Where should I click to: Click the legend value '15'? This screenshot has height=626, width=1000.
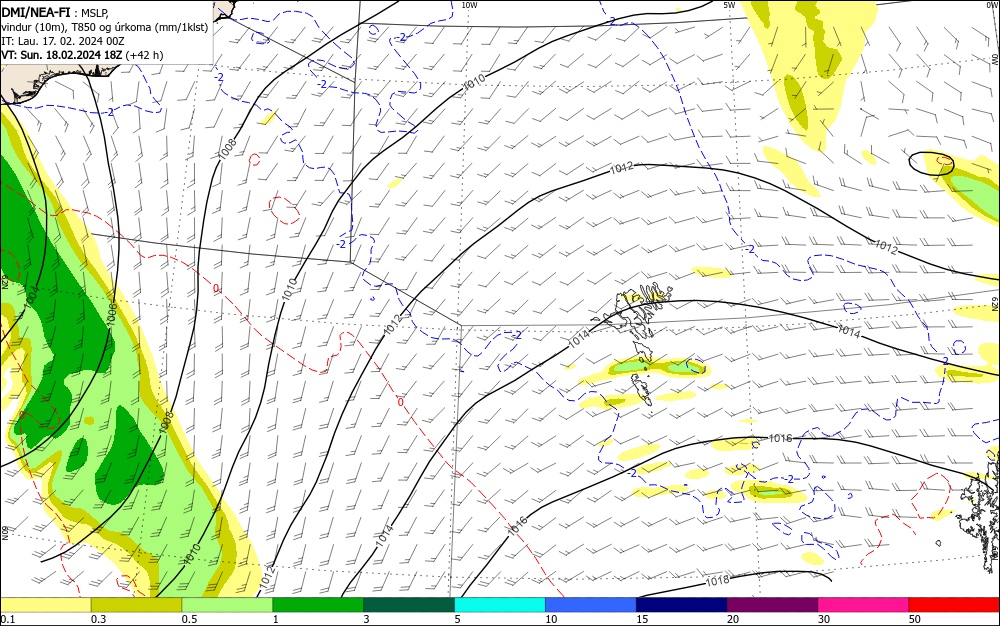click(x=642, y=619)
